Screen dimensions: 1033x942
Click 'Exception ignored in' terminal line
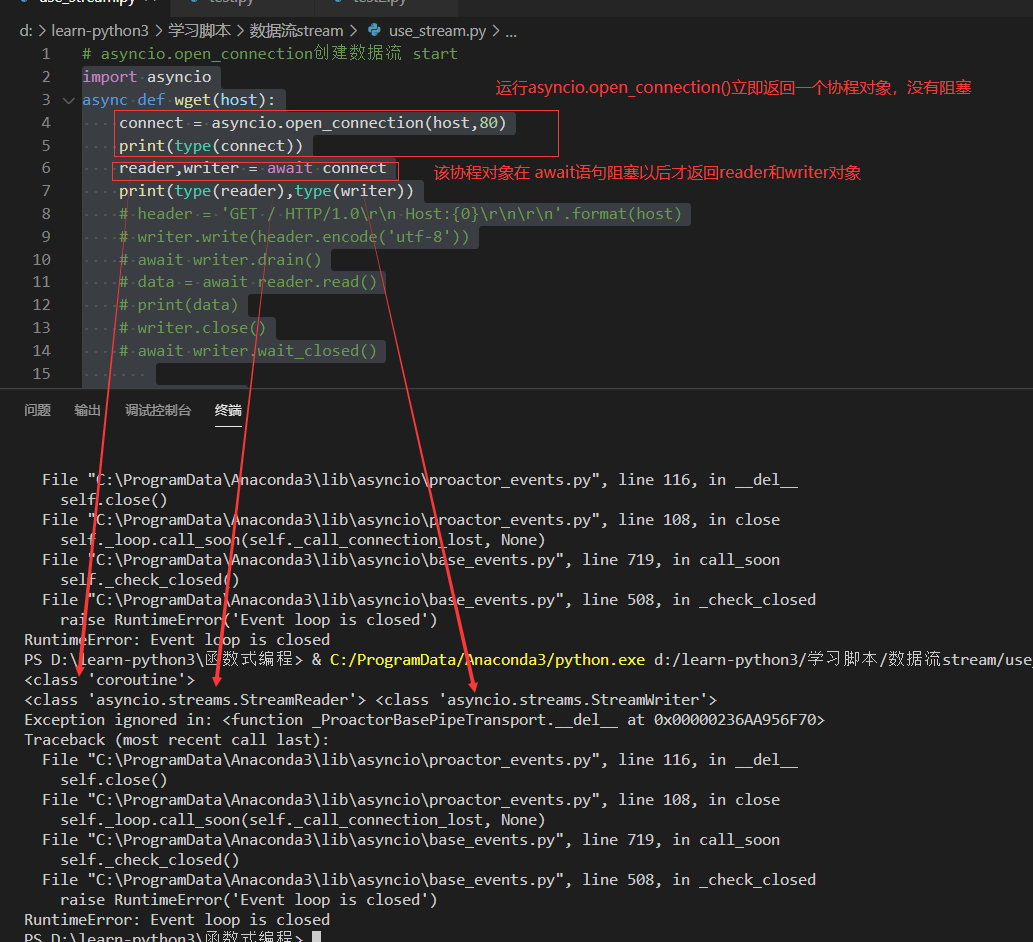pyautogui.click(x=424, y=720)
